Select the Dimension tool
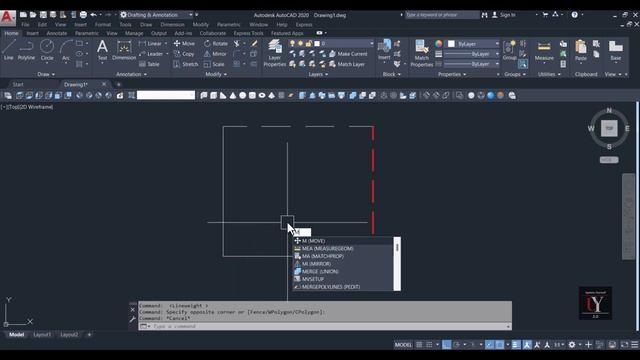 [x=124, y=50]
